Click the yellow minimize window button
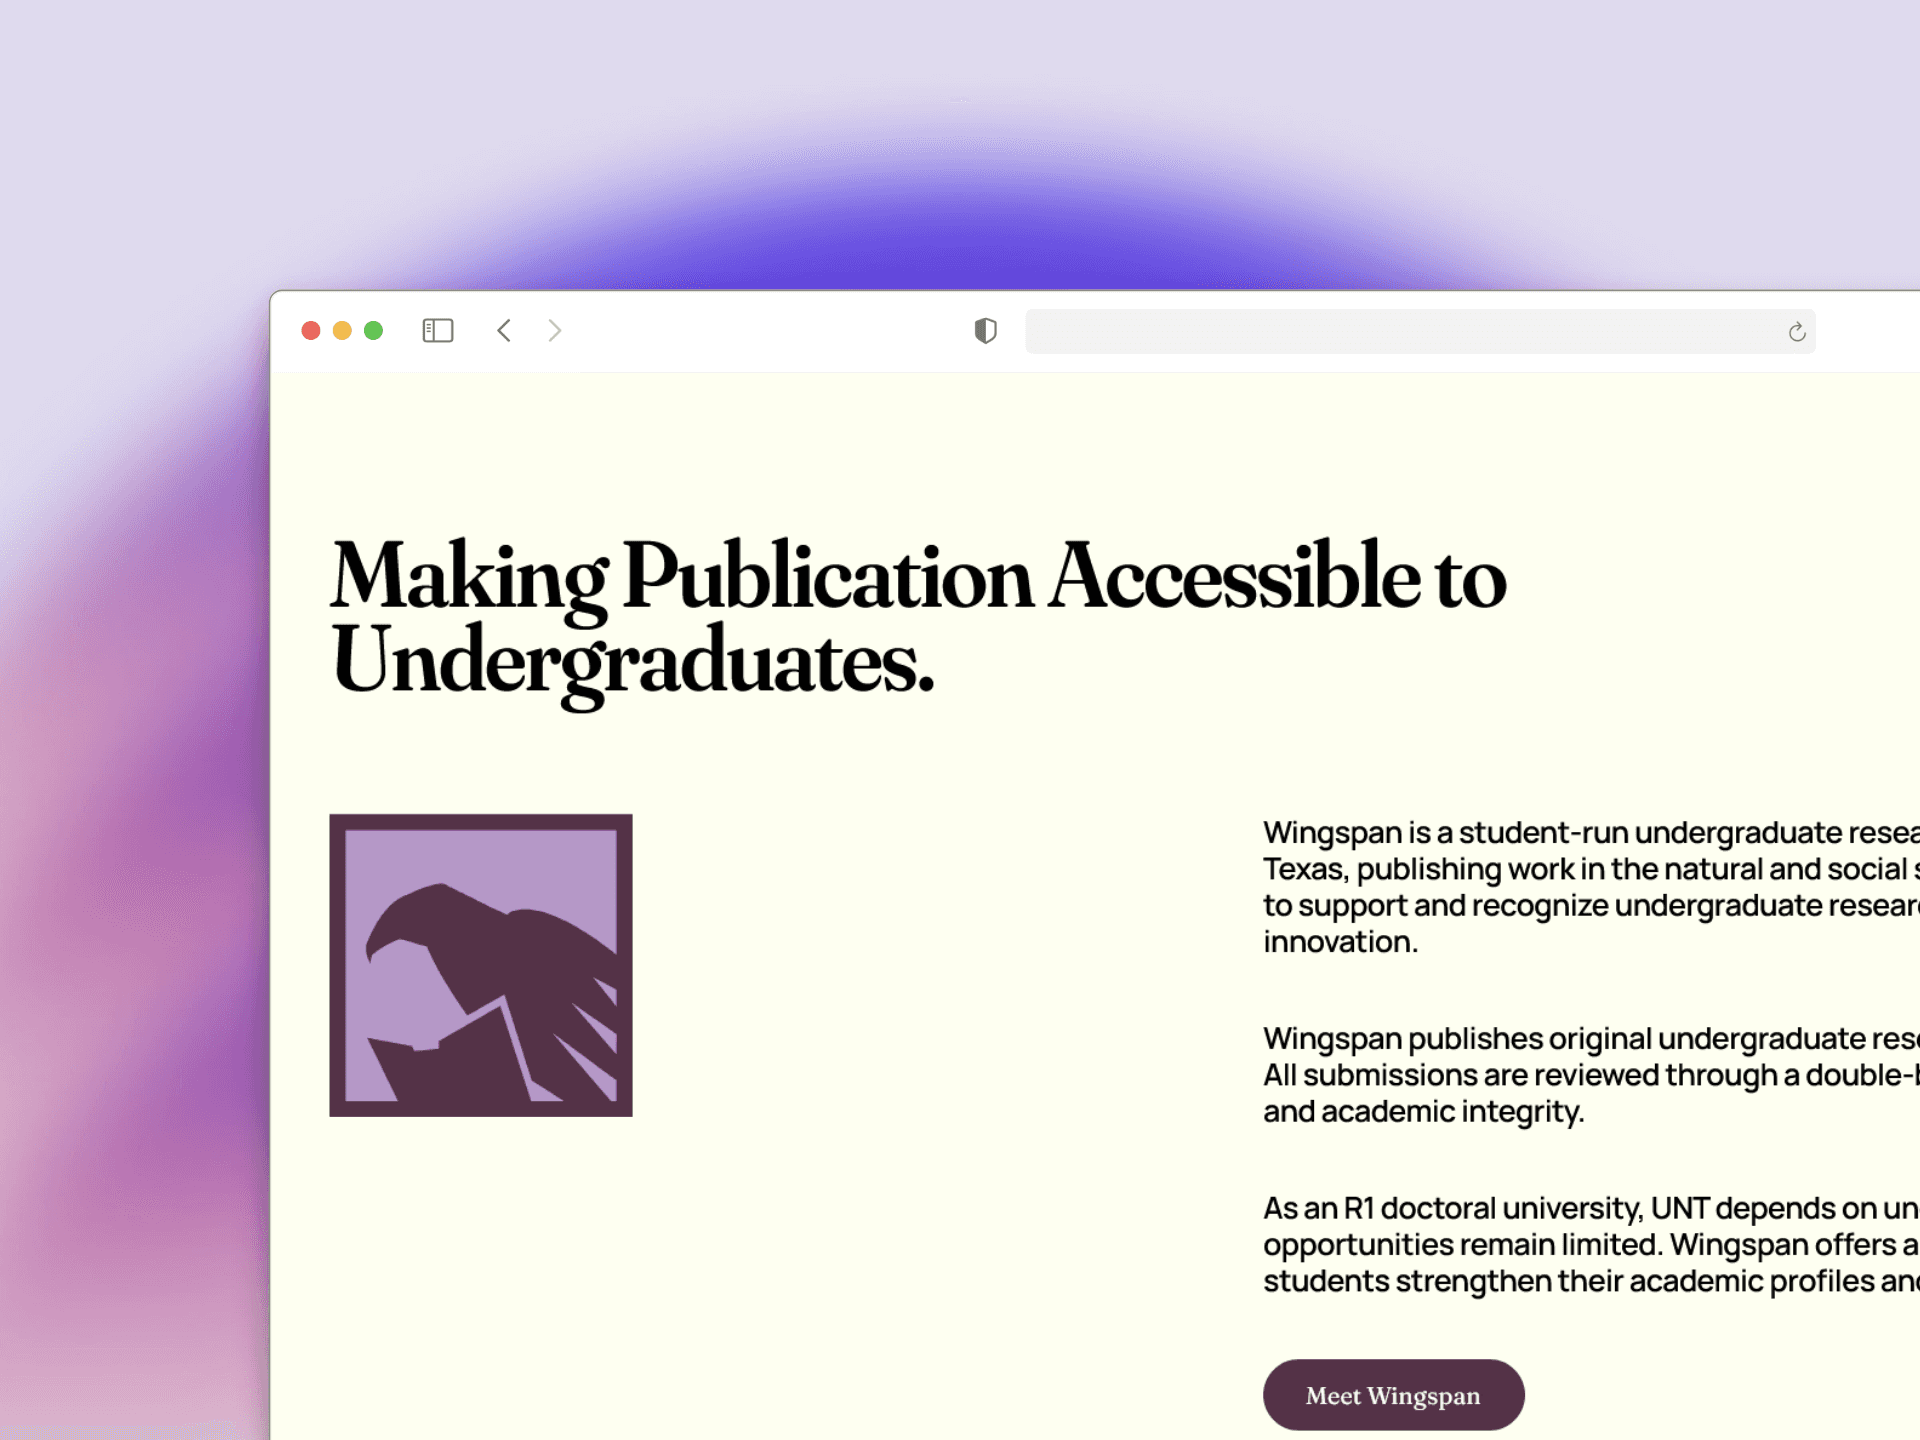Screen dimensions: 1920x1440 pos(342,331)
